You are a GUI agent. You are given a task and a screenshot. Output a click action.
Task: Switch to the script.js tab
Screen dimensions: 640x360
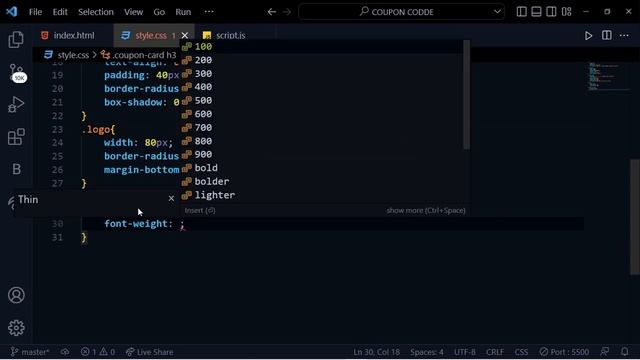coord(230,36)
